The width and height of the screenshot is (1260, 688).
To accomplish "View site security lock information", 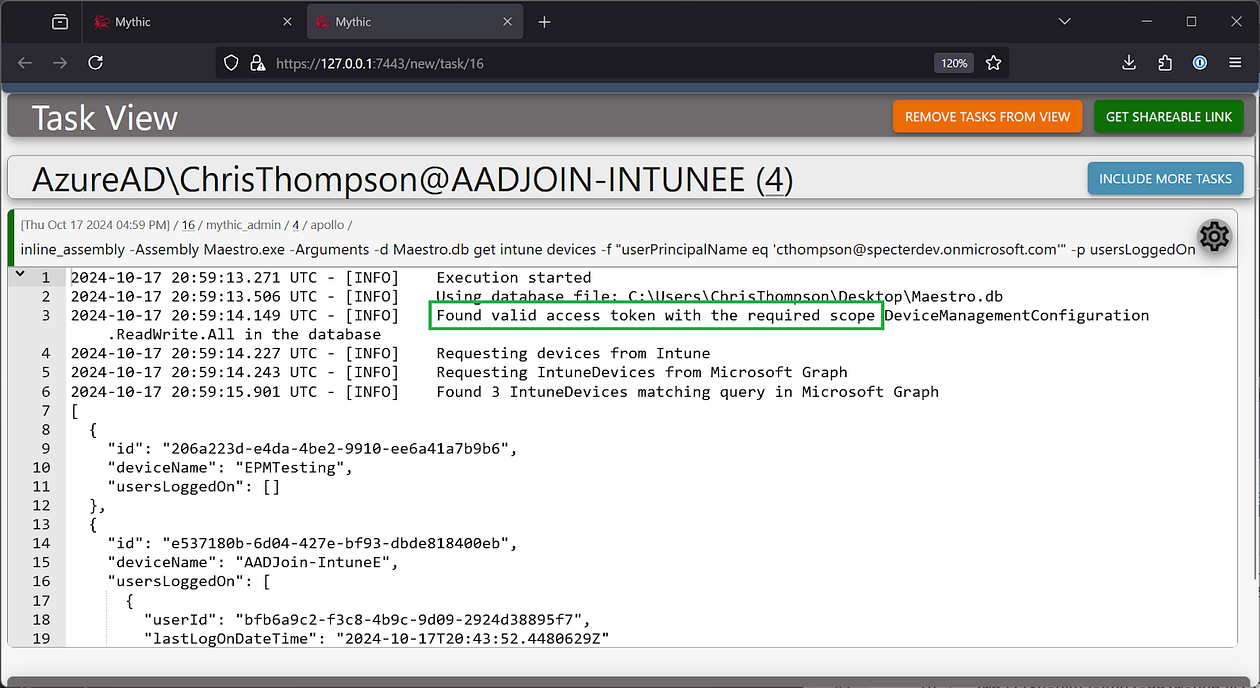I will point(256,63).
